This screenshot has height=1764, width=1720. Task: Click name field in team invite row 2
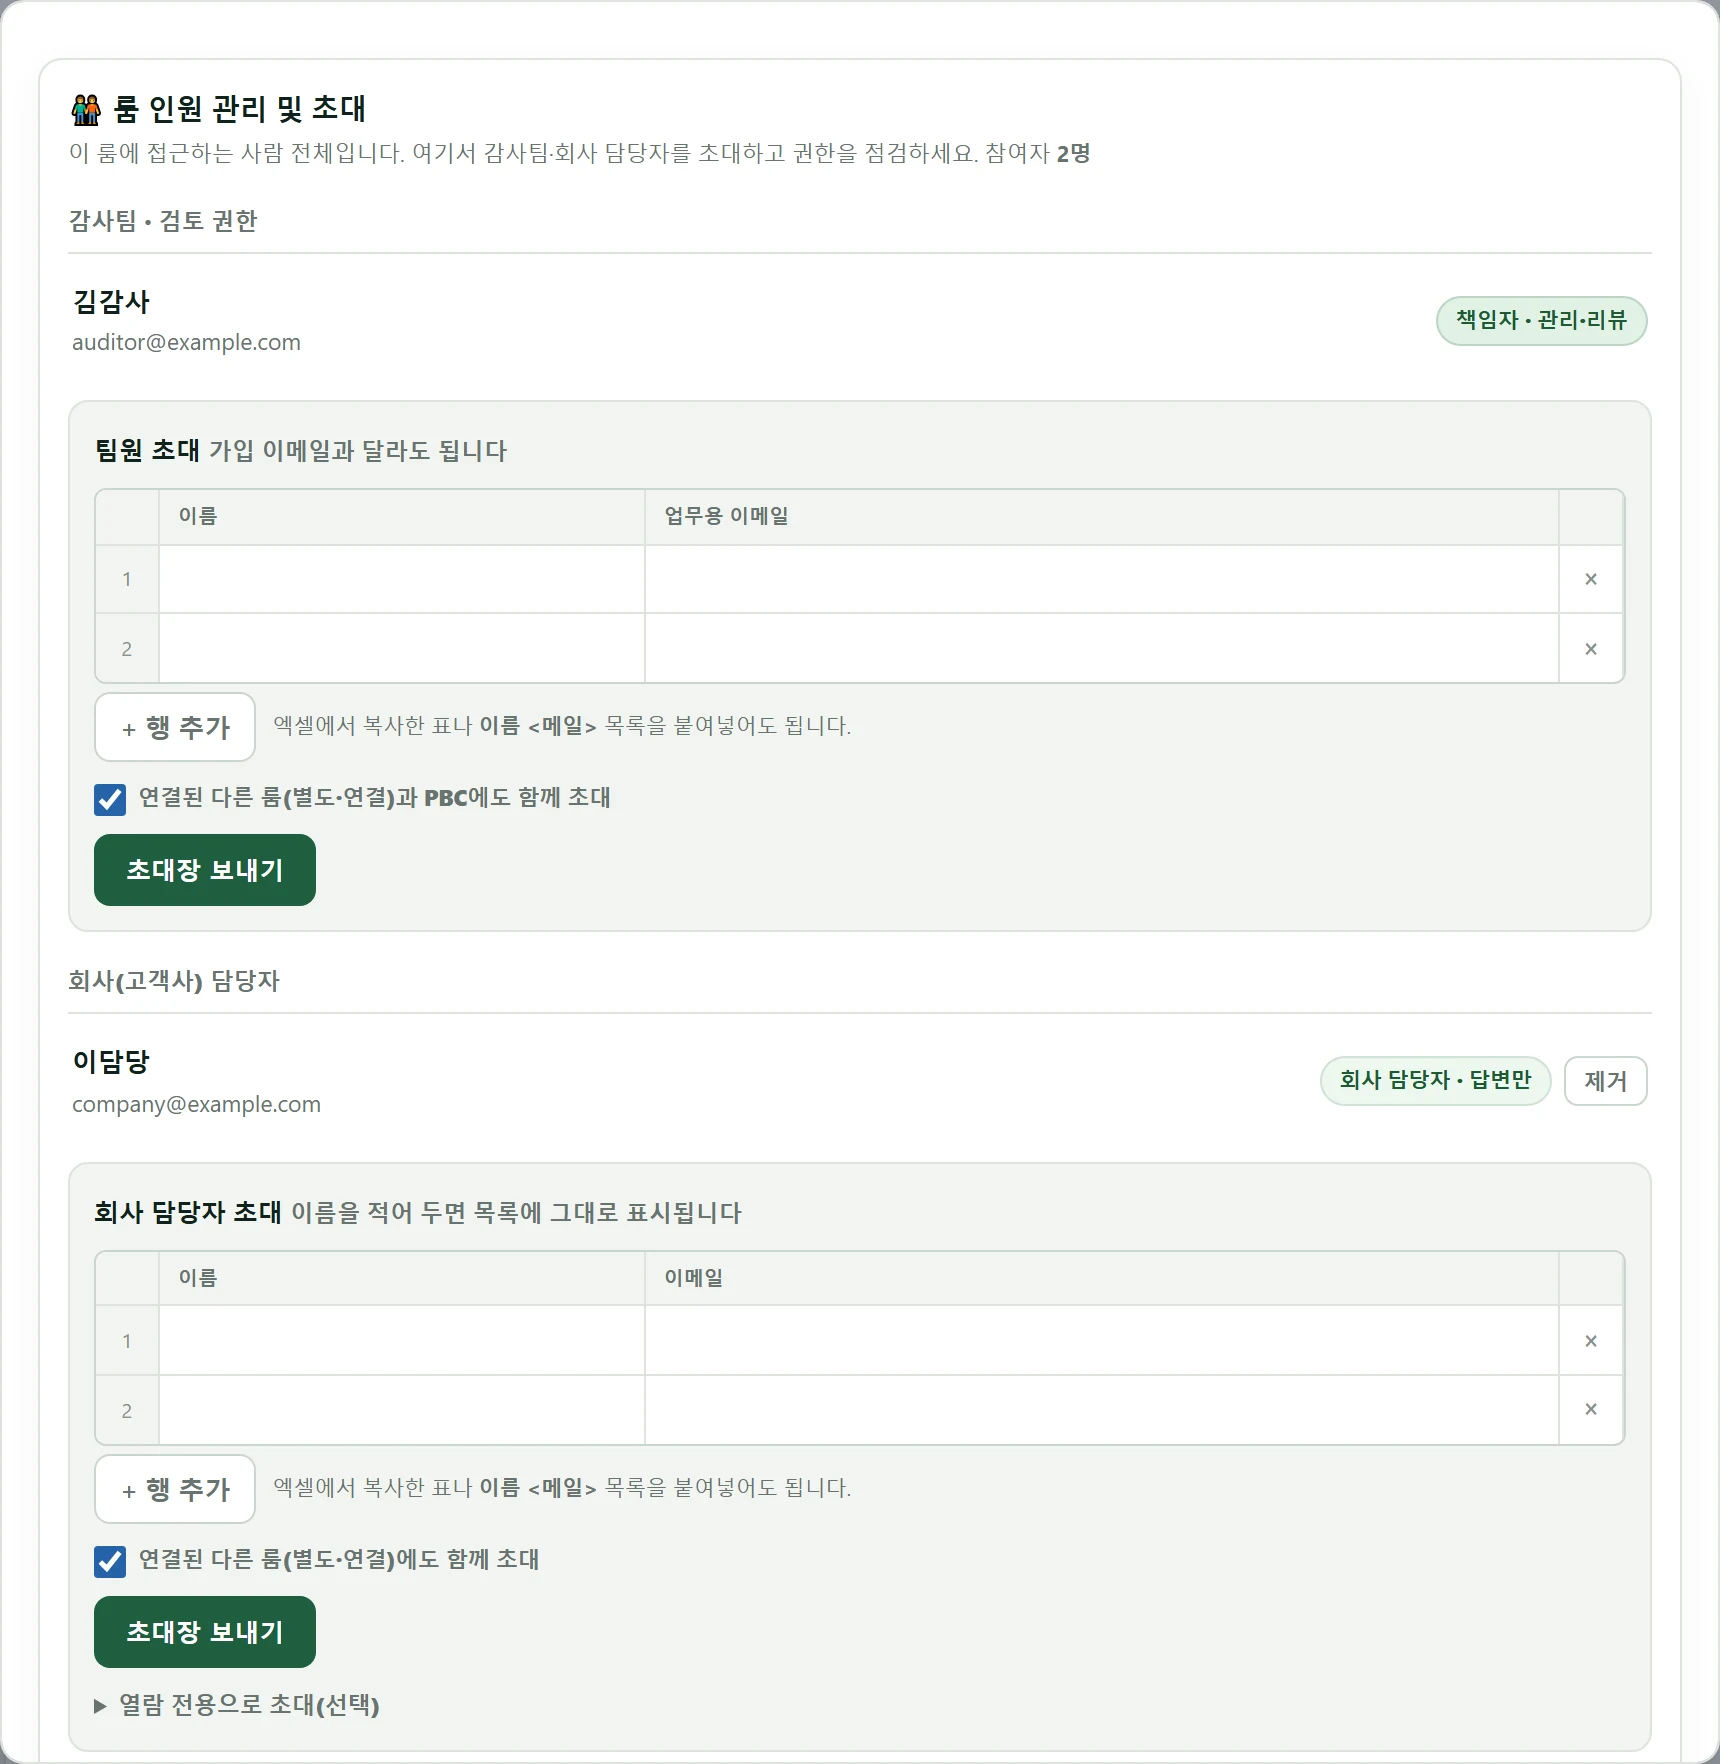(x=402, y=649)
